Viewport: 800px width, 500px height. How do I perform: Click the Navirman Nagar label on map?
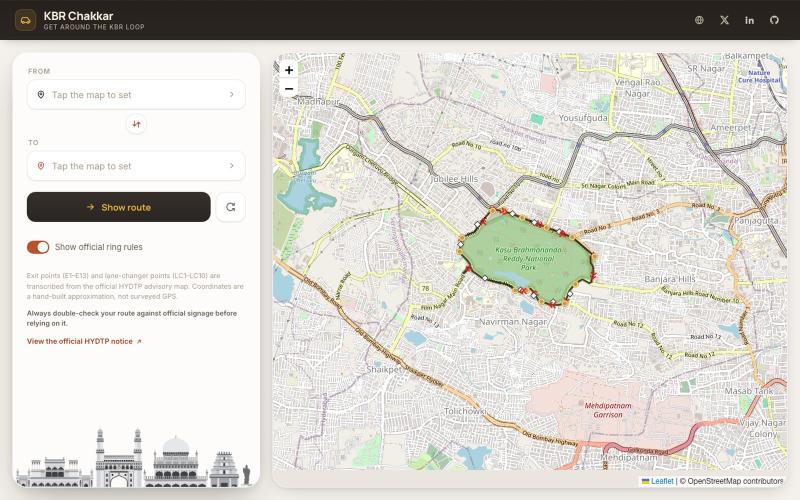[x=513, y=322]
